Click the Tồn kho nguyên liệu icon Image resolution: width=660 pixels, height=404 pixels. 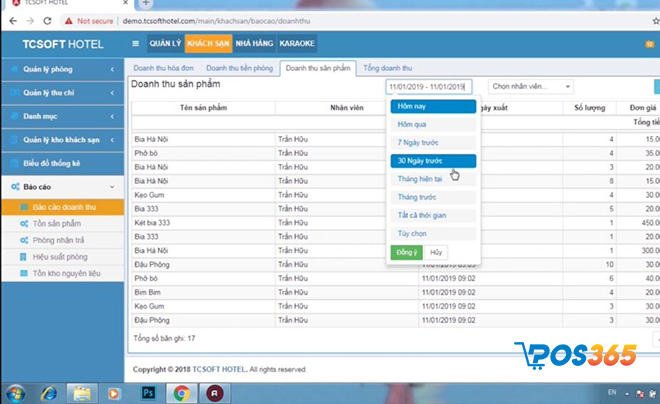tap(24, 274)
